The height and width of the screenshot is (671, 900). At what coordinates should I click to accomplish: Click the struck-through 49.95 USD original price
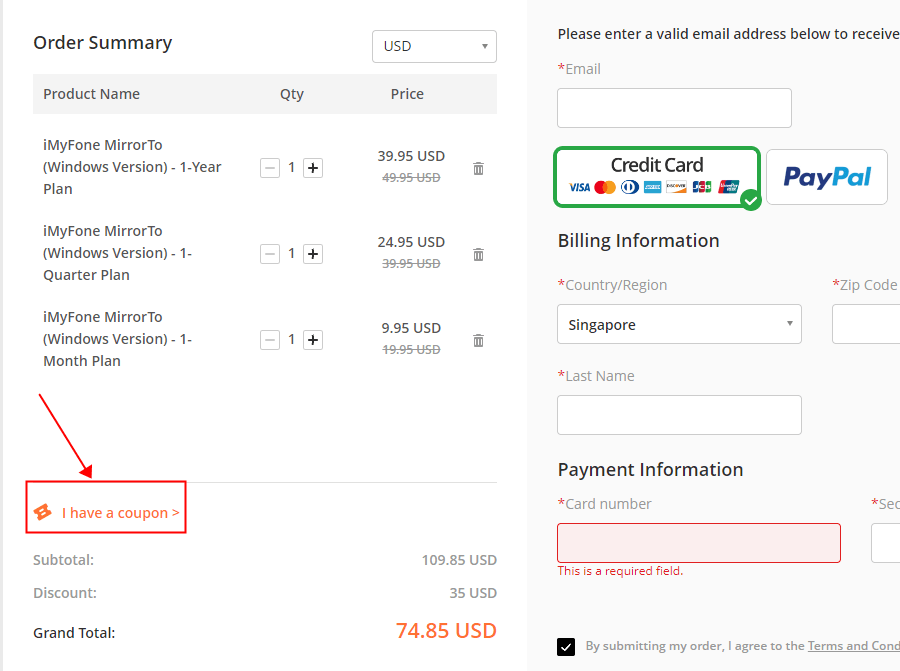[x=411, y=178]
